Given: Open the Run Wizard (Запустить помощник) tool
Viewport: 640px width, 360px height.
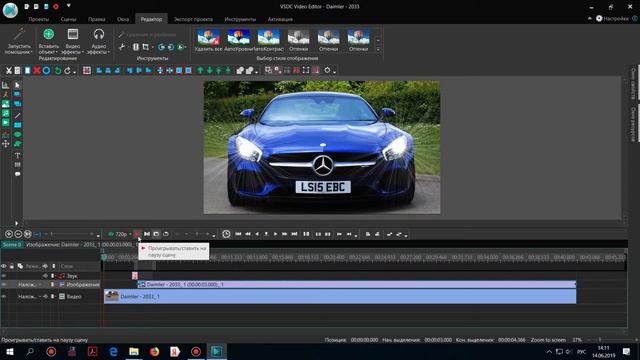Looking at the screenshot, I should 19,41.
